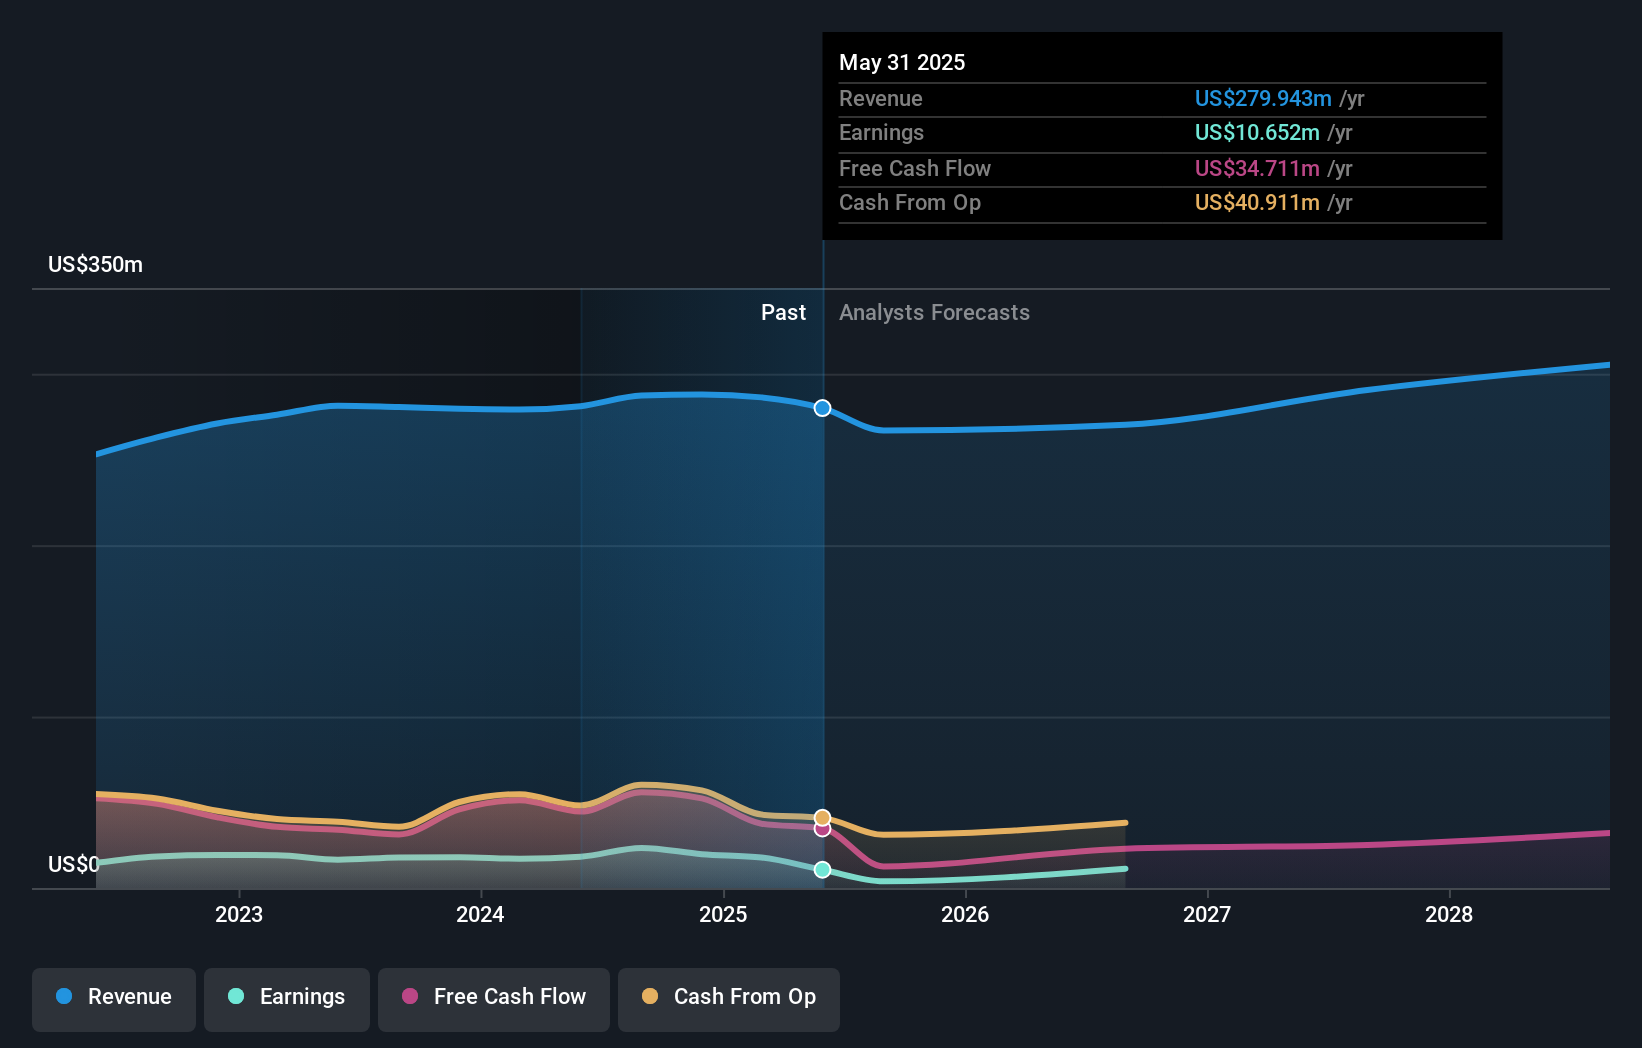Click the US$279.943m Revenue value
Image resolution: width=1642 pixels, height=1048 pixels.
[x=1263, y=99]
